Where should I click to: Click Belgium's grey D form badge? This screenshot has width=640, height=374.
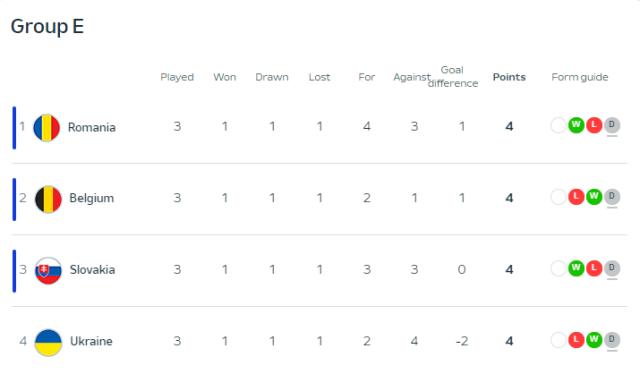611,197
